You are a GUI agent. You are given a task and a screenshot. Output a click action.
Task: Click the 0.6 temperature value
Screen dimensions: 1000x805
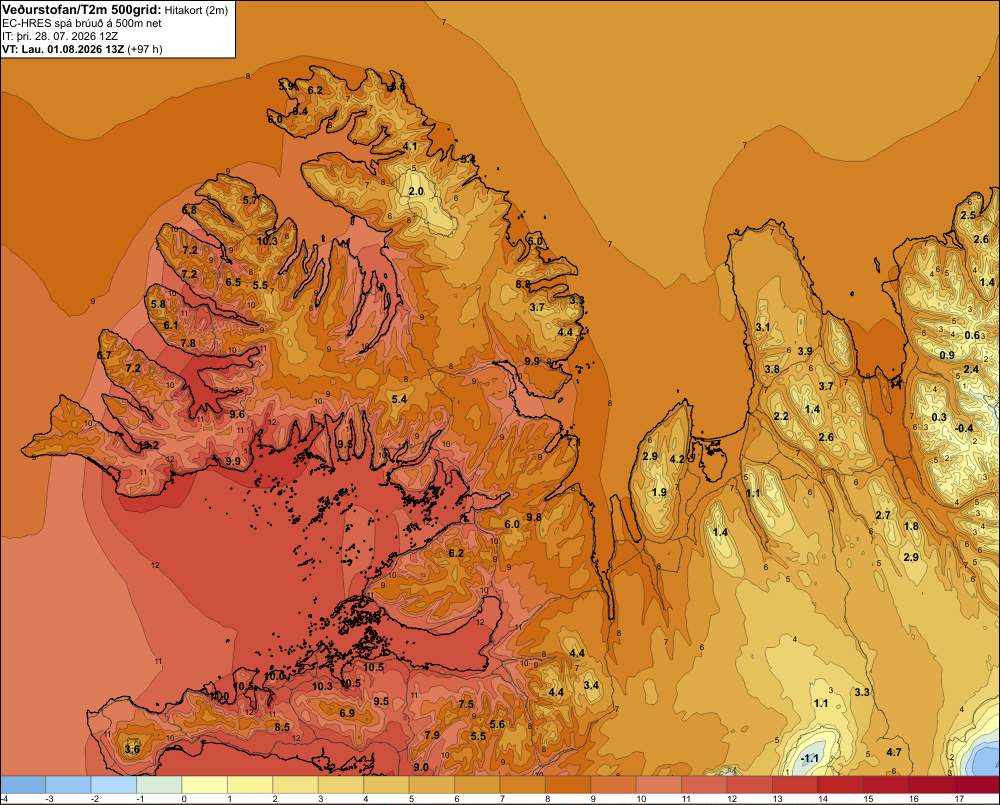[972, 336]
